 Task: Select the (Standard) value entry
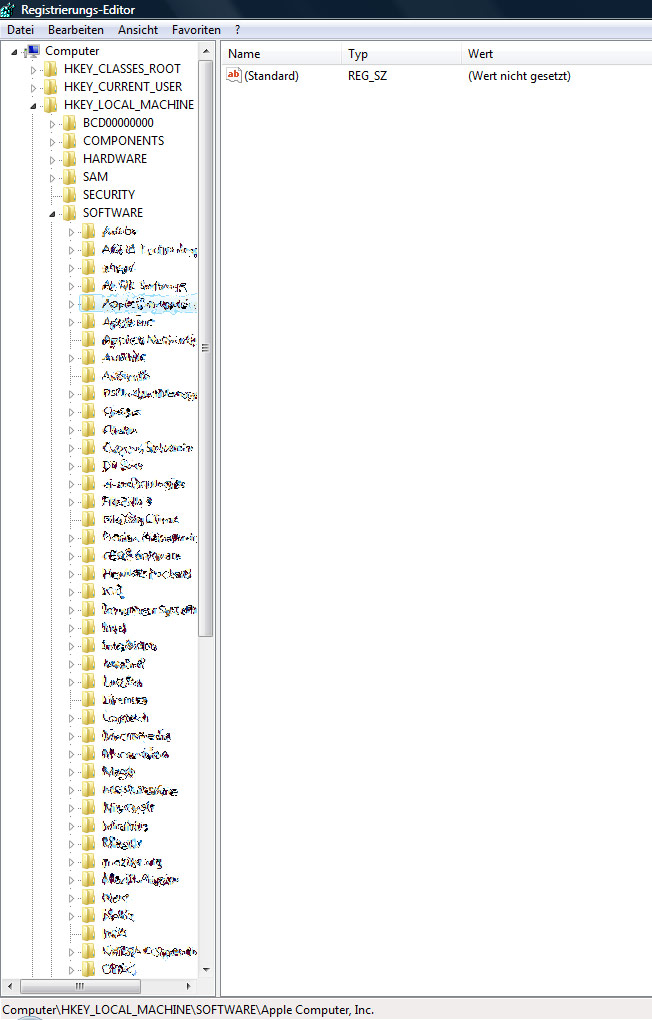pyautogui.click(x=271, y=76)
